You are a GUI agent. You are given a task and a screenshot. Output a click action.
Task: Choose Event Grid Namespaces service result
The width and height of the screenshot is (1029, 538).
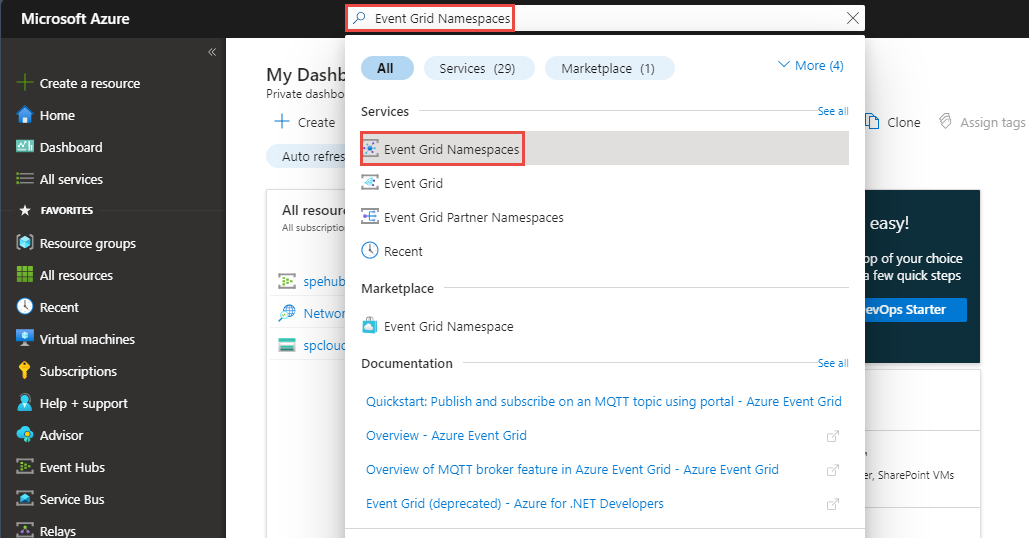[604, 149]
